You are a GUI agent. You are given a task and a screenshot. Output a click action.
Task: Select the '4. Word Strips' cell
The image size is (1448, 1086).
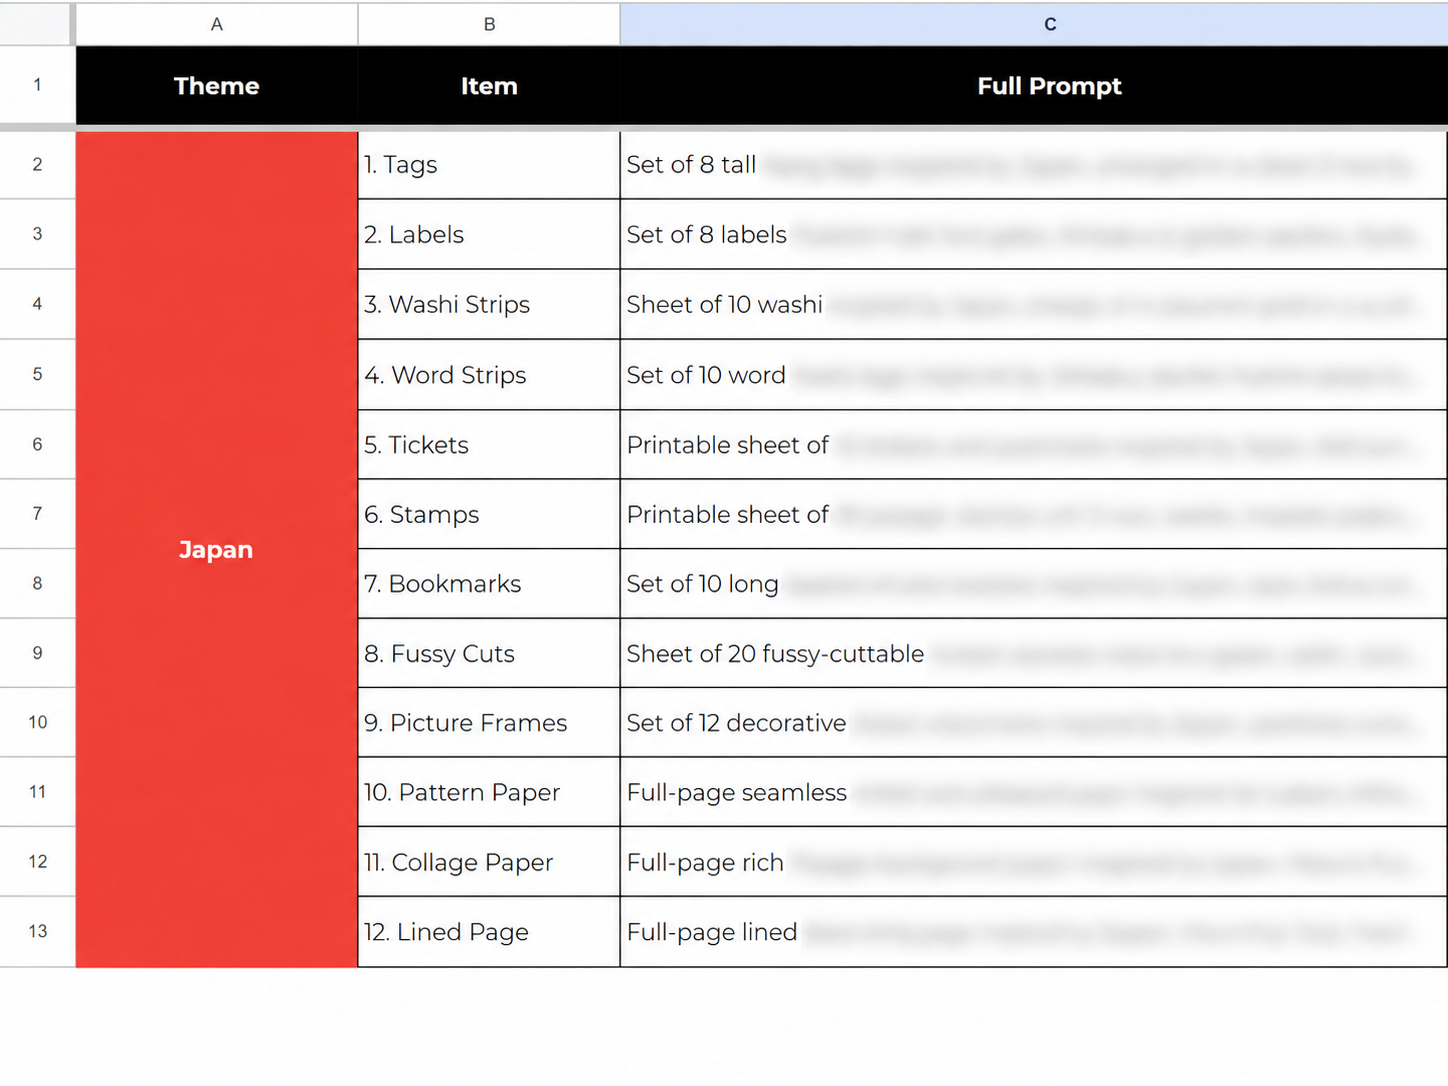click(x=489, y=374)
